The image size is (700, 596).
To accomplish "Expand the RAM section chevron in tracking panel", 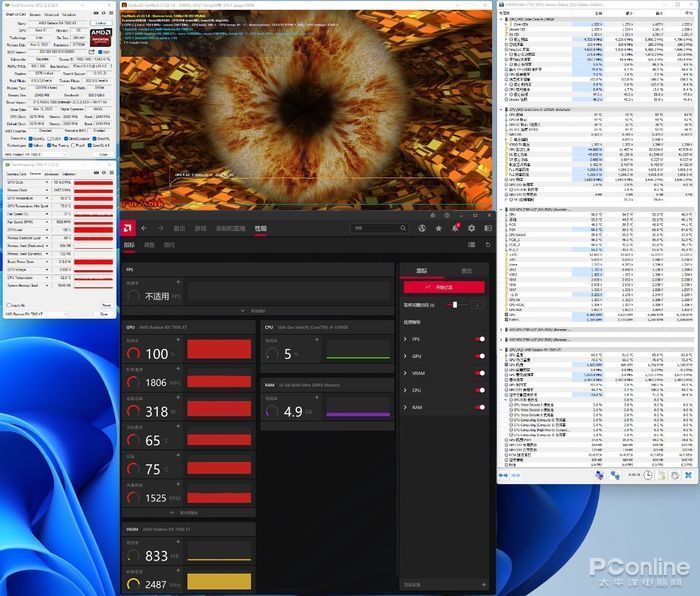I will pos(405,407).
